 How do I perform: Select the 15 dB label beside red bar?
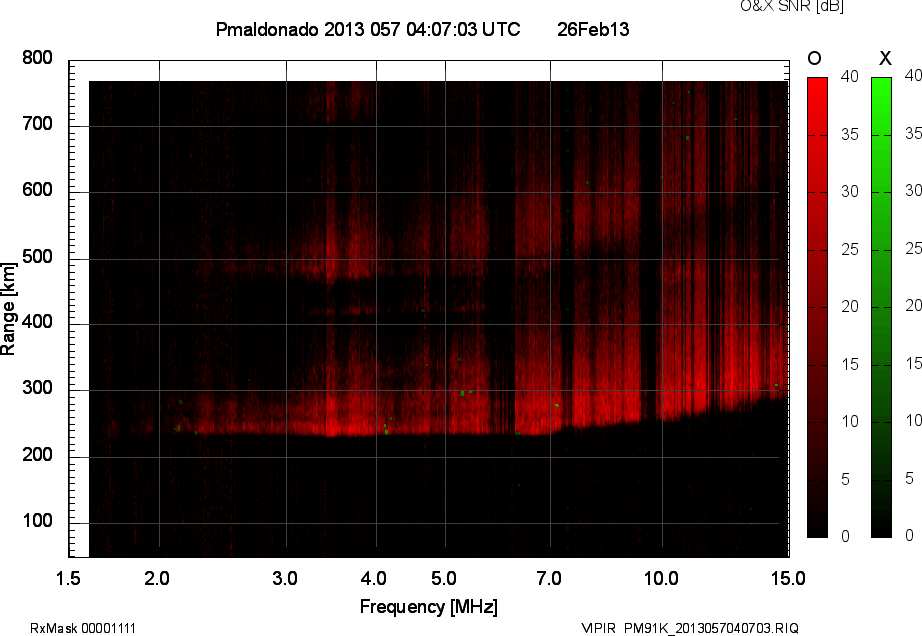[850, 364]
